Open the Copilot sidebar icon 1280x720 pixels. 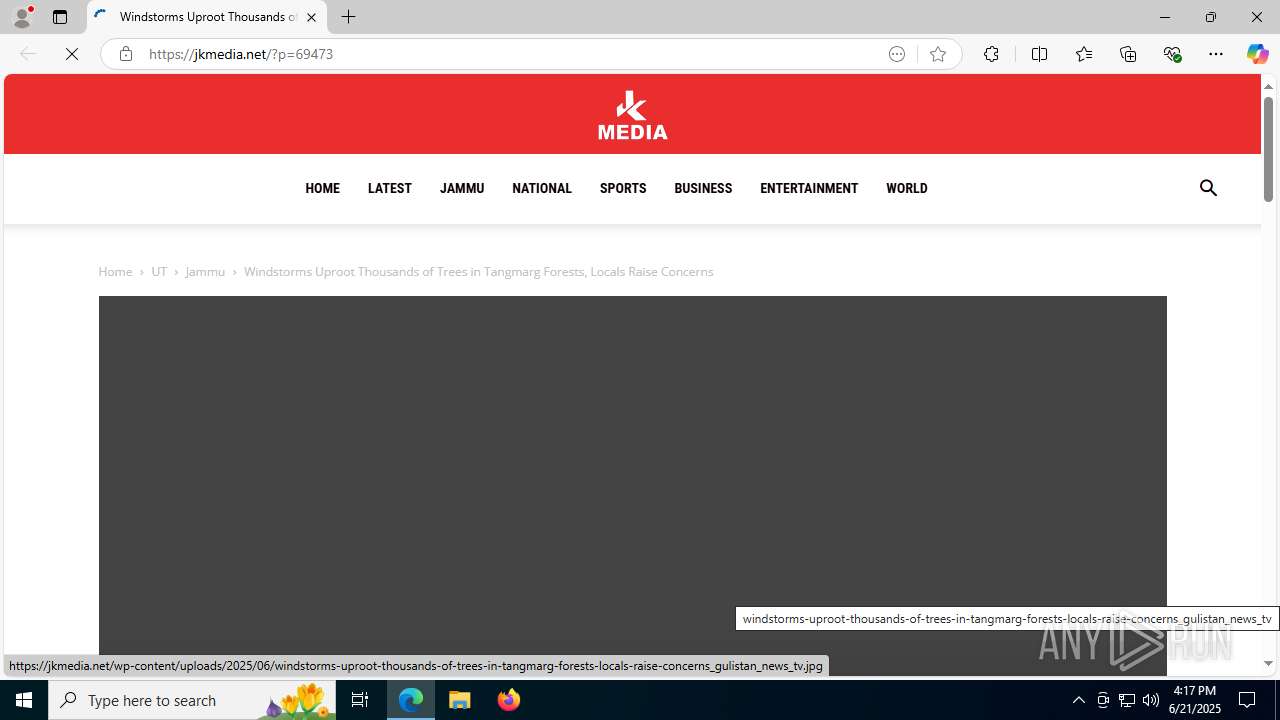1257,54
